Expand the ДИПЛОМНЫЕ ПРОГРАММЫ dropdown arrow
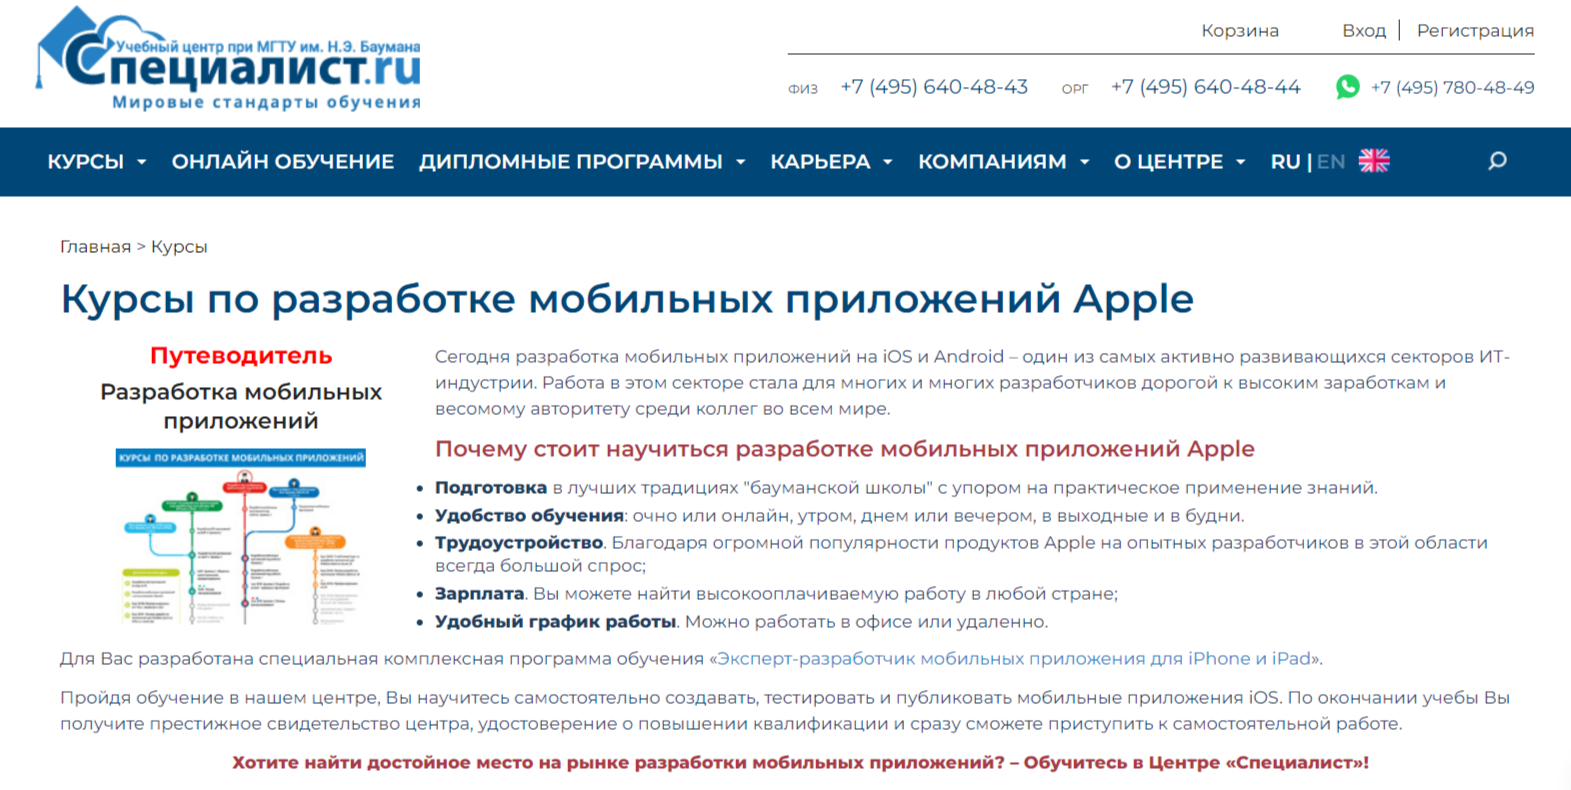 741,162
